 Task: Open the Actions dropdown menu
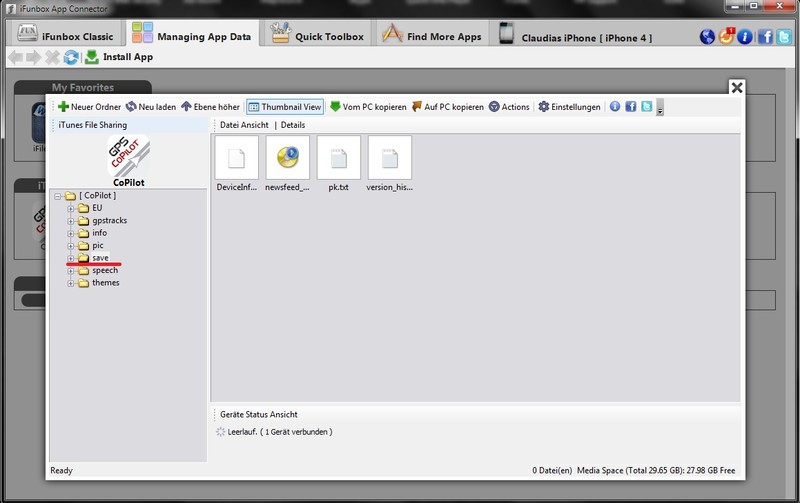click(x=508, y=107)
